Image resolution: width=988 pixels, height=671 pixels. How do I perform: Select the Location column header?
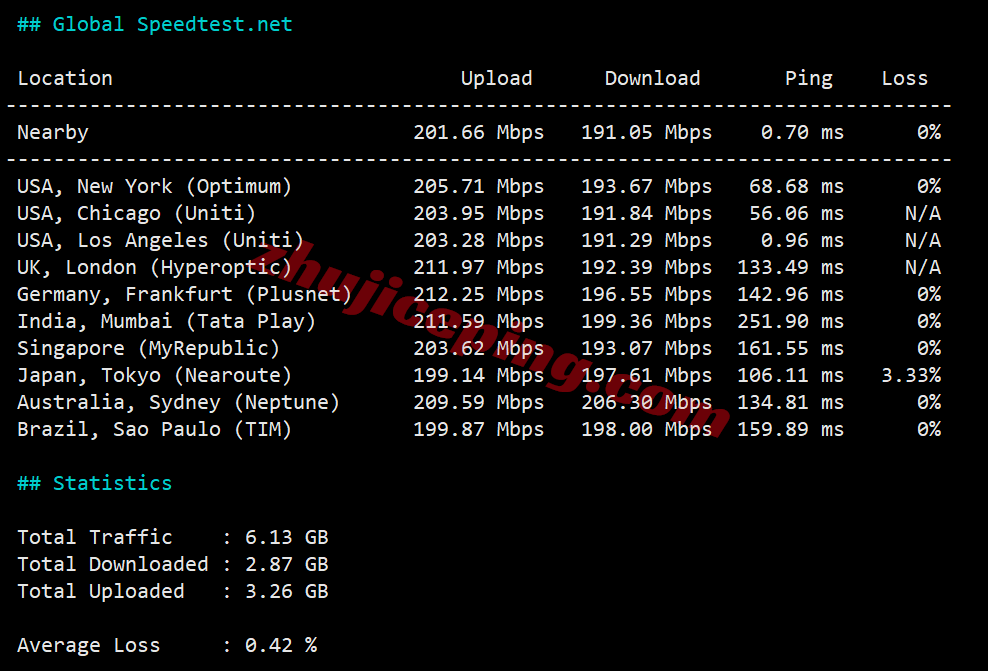64,78
